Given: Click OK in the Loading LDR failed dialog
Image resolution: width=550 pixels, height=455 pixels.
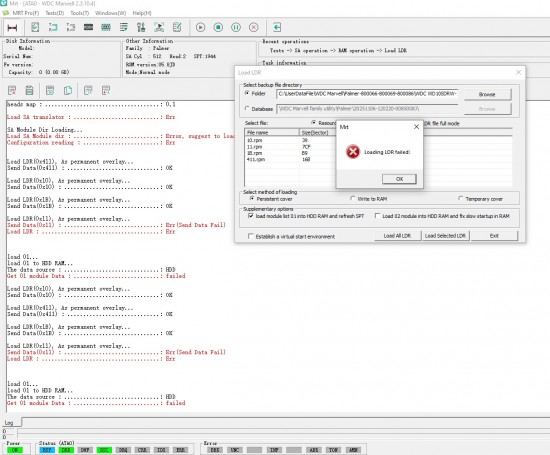Looking at the screenshot, I should click(x=399, y=179).
